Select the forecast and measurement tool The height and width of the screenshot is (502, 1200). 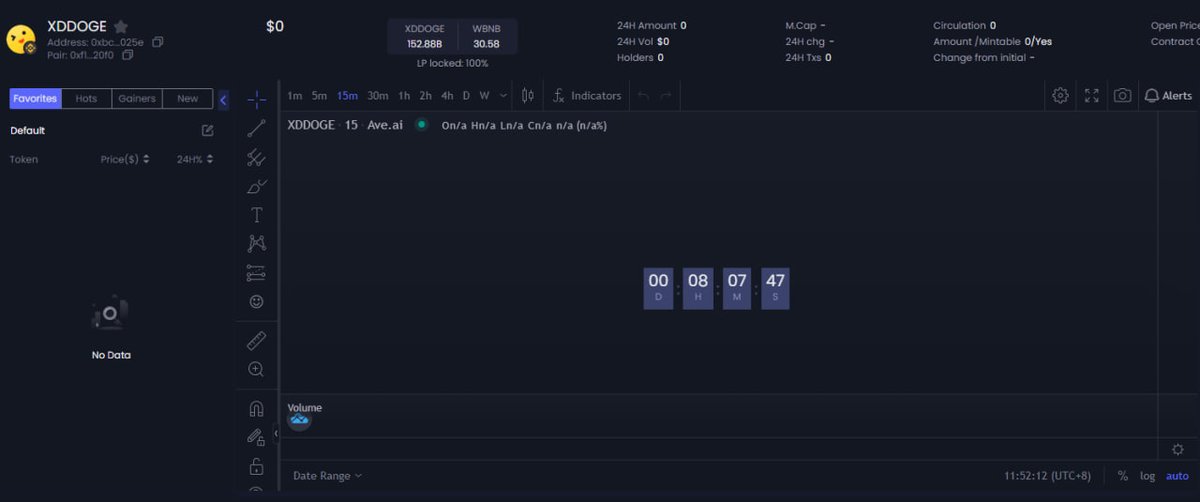point(256,272)
